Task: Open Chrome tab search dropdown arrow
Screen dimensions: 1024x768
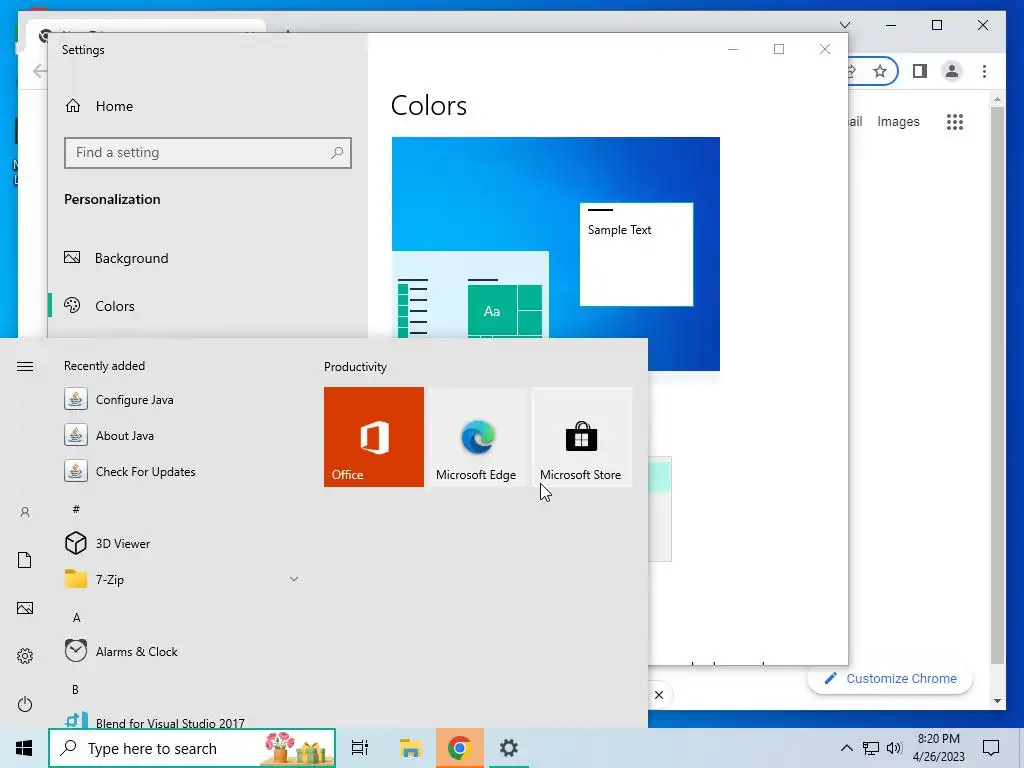Action: coord(845,25)
